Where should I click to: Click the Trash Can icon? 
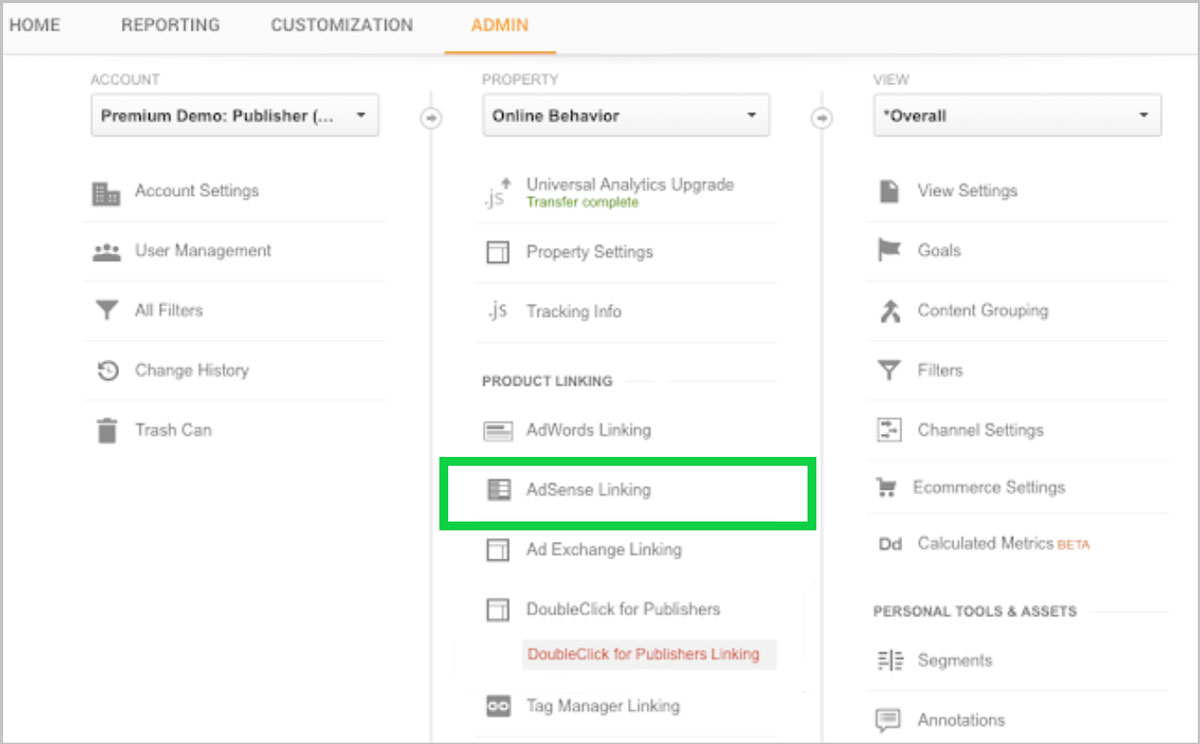point(106,431)
